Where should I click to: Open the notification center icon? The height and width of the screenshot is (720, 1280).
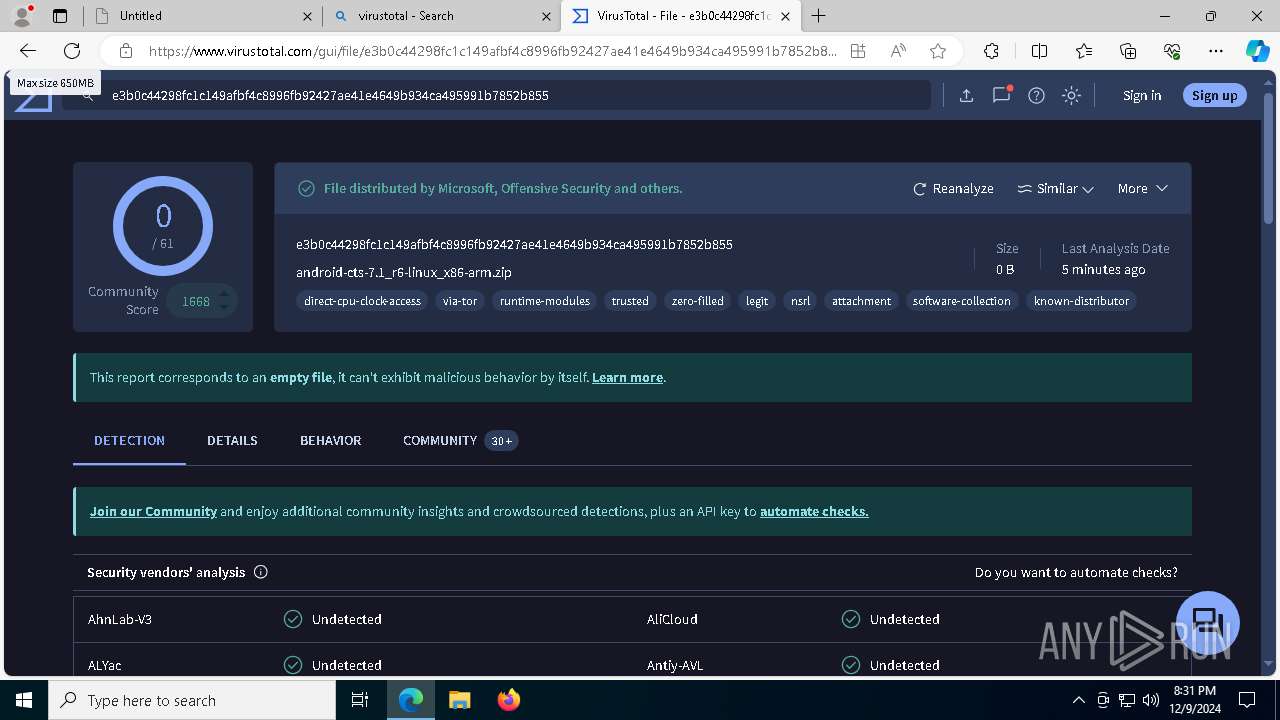click(1247, 700)
